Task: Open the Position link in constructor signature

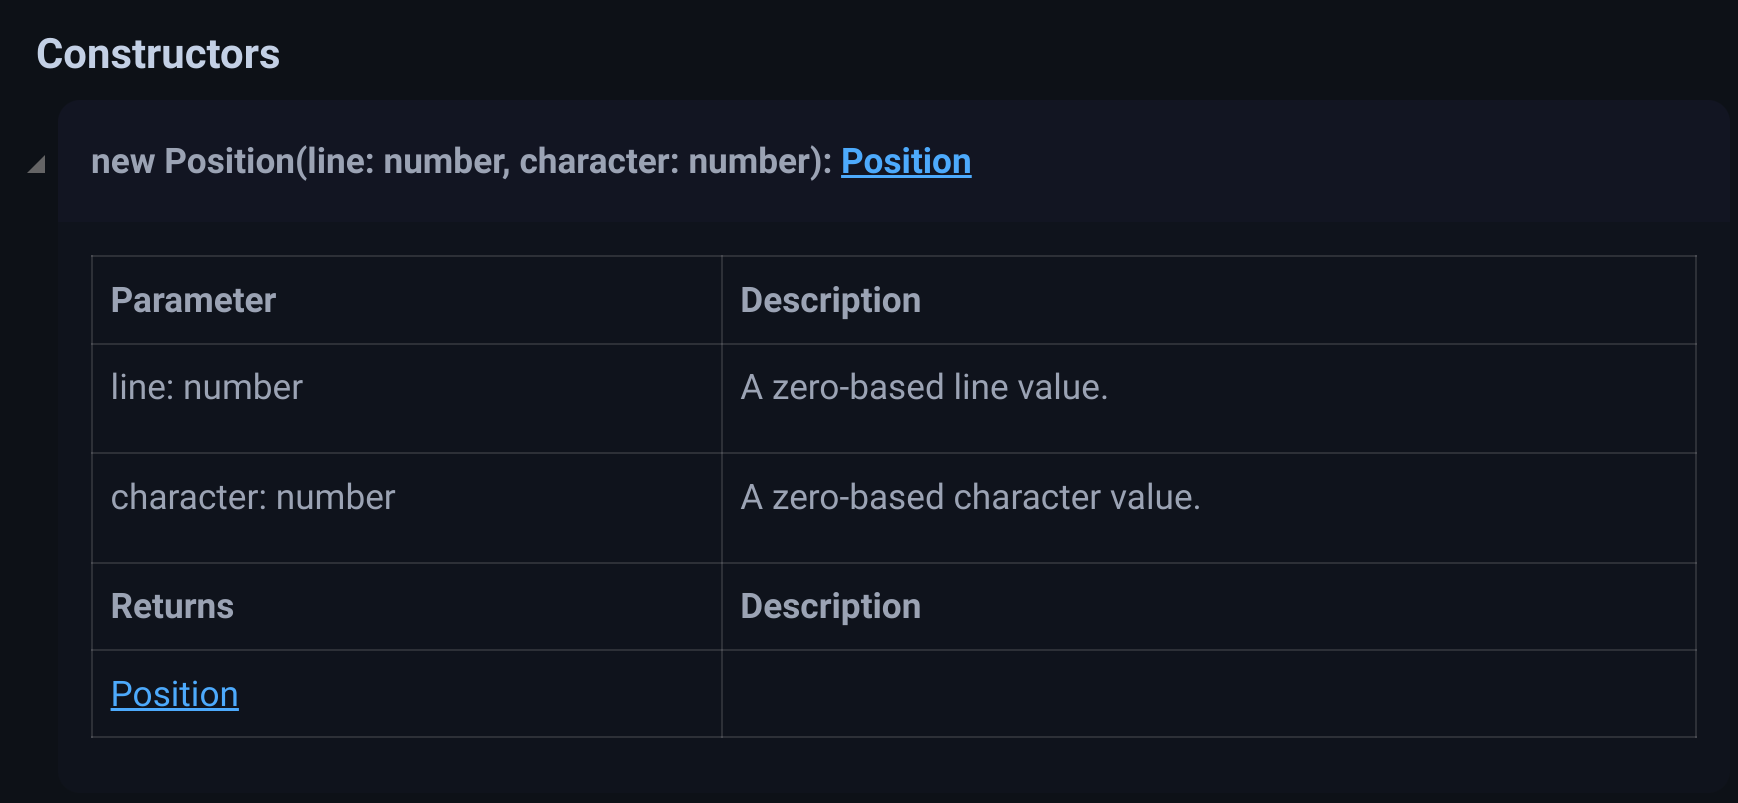Action: click(x=905, y=162)
